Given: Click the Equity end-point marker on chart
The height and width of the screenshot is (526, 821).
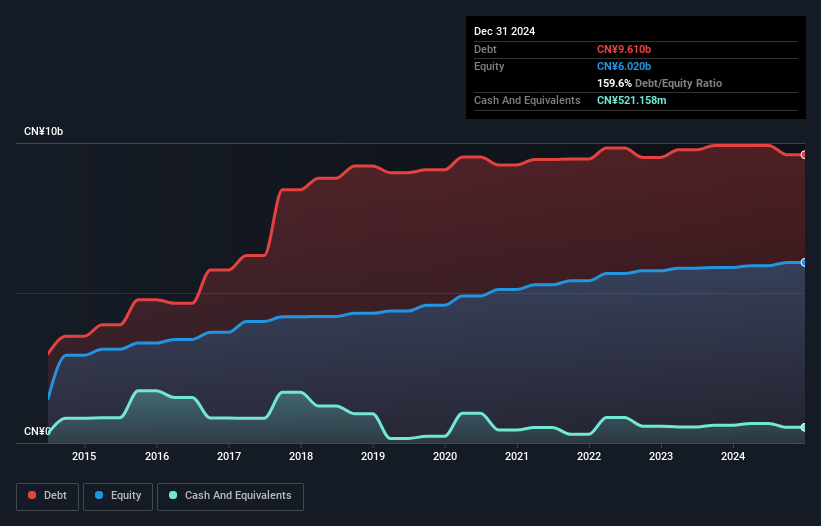Looking at the screenshot, I should point(804,263).
